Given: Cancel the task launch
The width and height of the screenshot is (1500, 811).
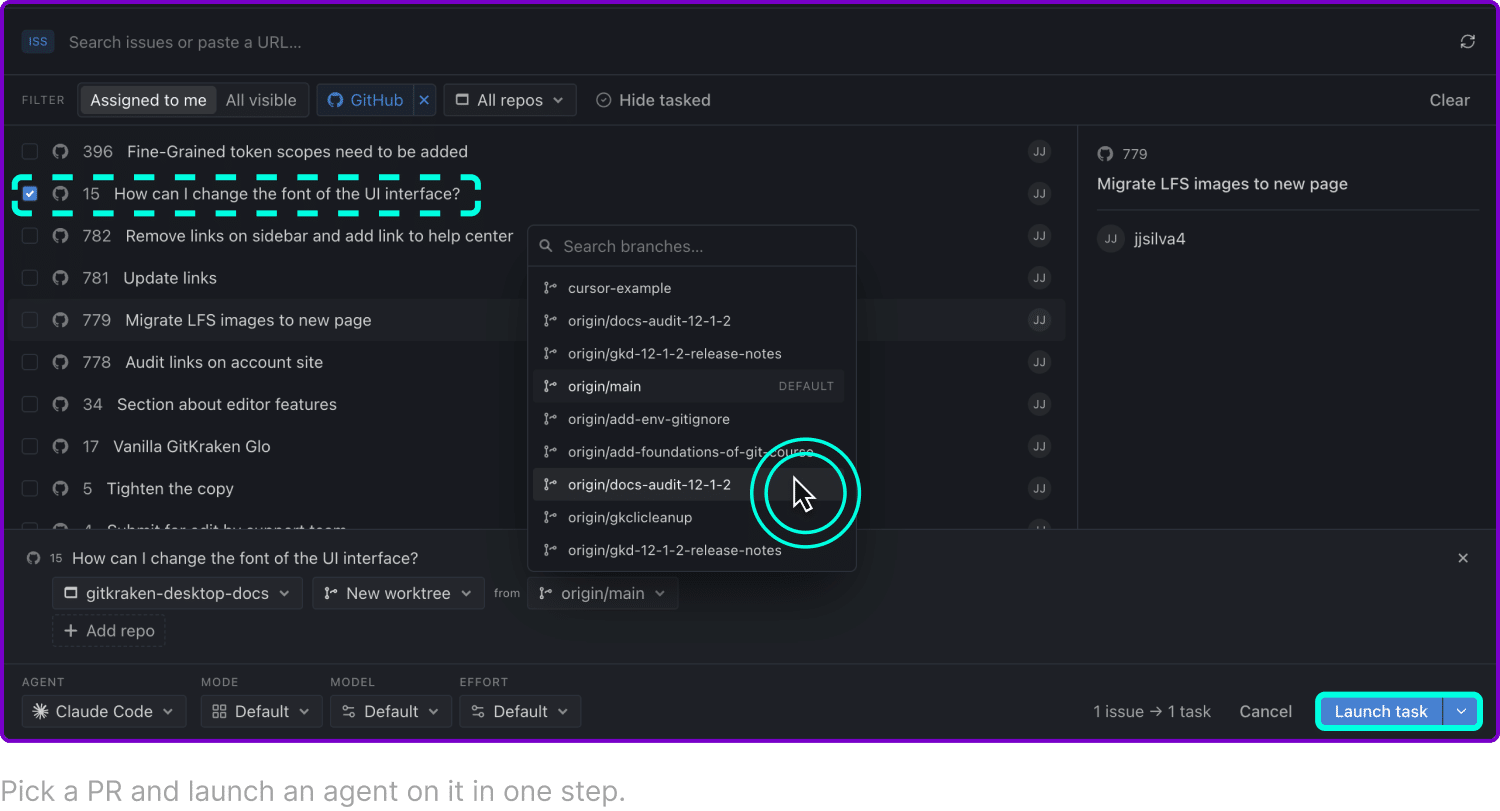Looking at the screenshot, I should (1265, 711).
